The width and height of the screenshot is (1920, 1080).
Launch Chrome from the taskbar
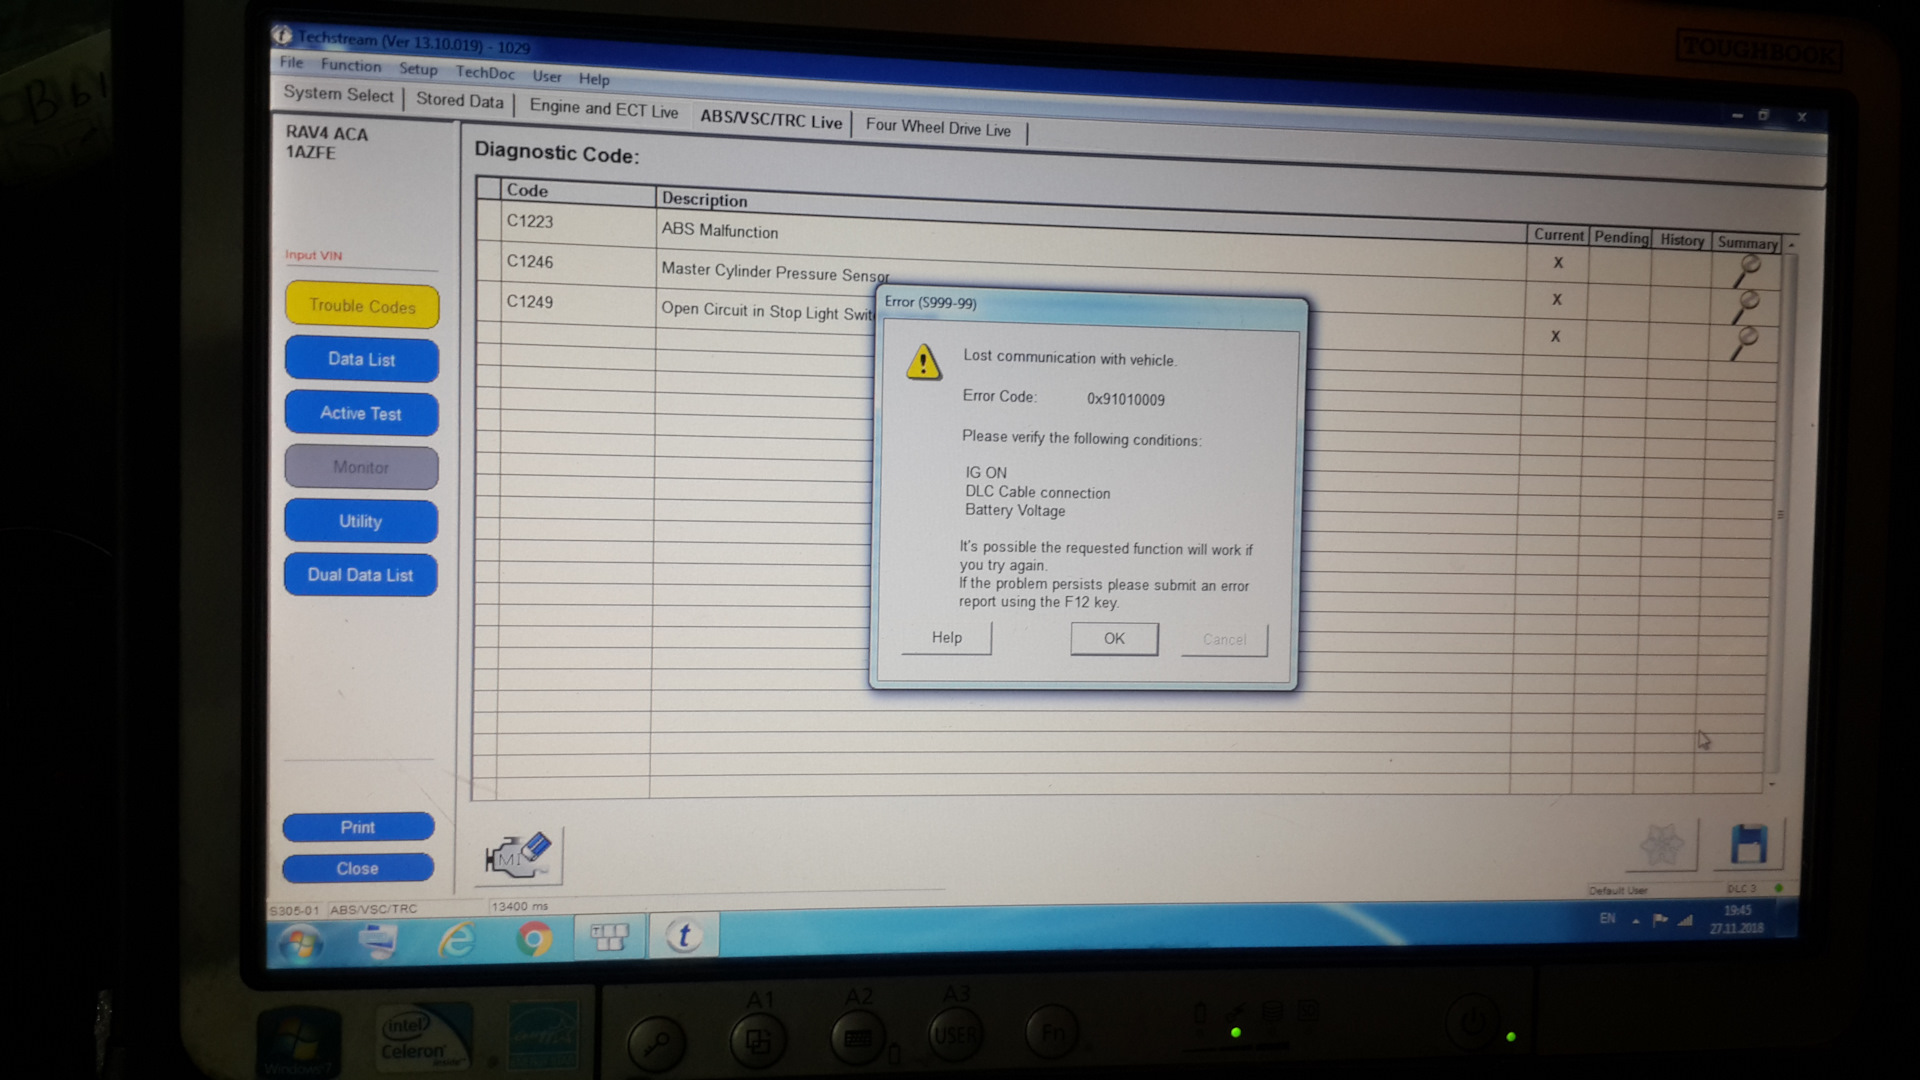point(534,939)
